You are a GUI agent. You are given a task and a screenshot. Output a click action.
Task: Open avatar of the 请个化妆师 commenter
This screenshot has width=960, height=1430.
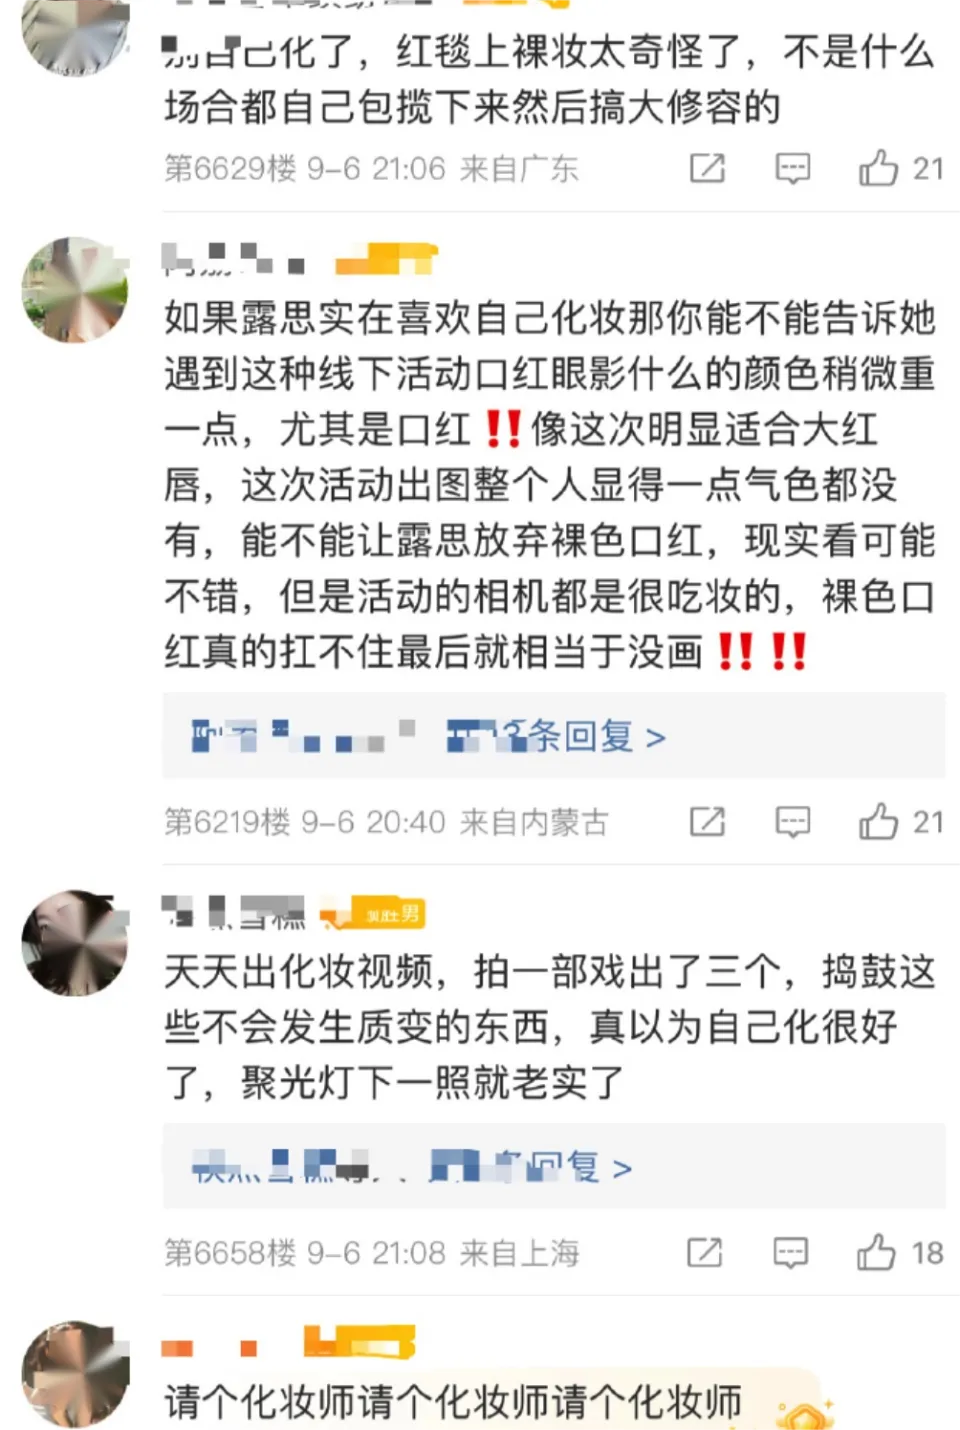click(75, 1374)
